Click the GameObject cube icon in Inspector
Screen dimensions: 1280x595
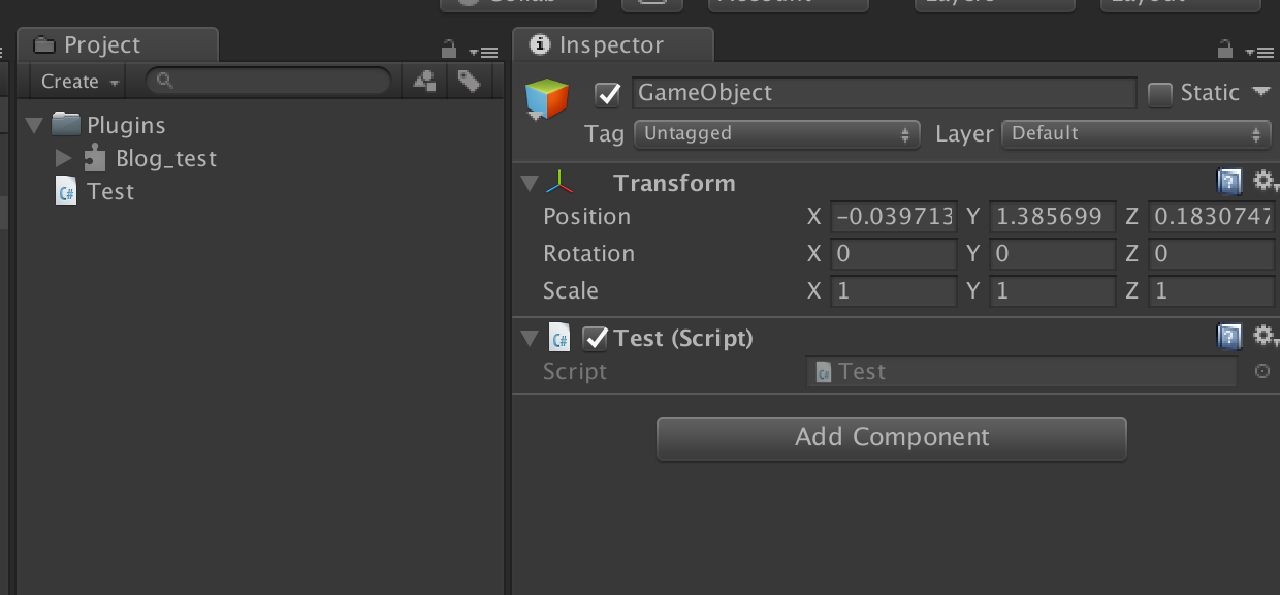[x=546, y=100]
